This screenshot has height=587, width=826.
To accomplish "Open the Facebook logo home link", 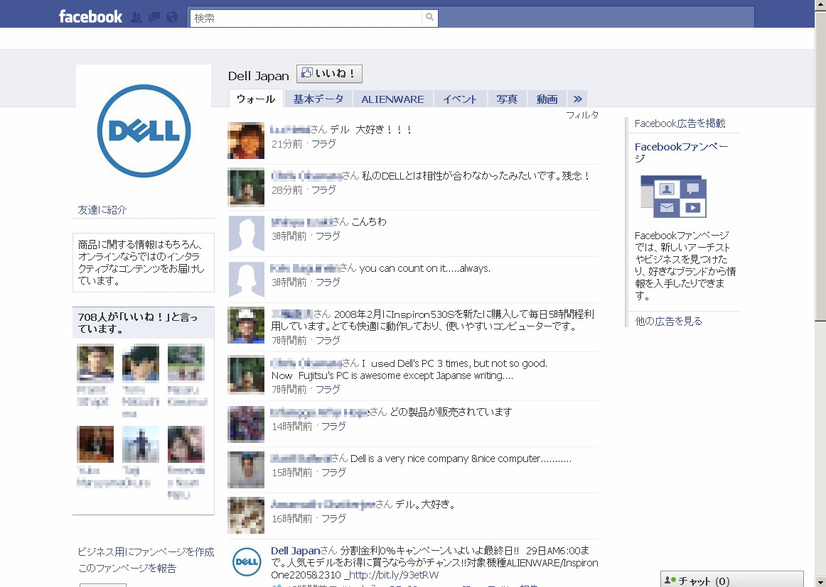I will pyautogui.click(x=90, y=17).
